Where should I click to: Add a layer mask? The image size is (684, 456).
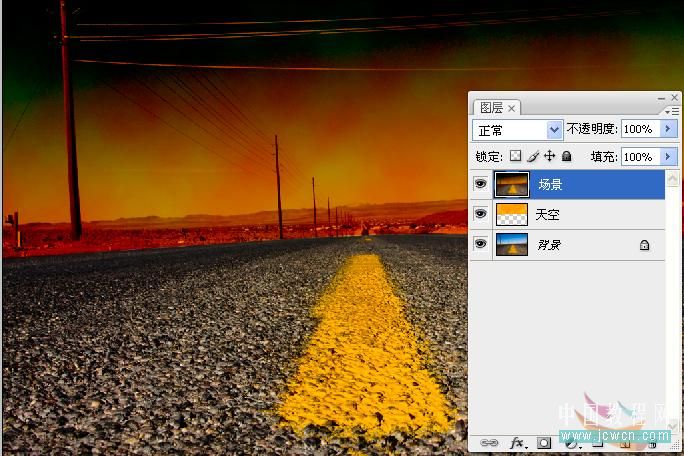click(x=544, y=443)
